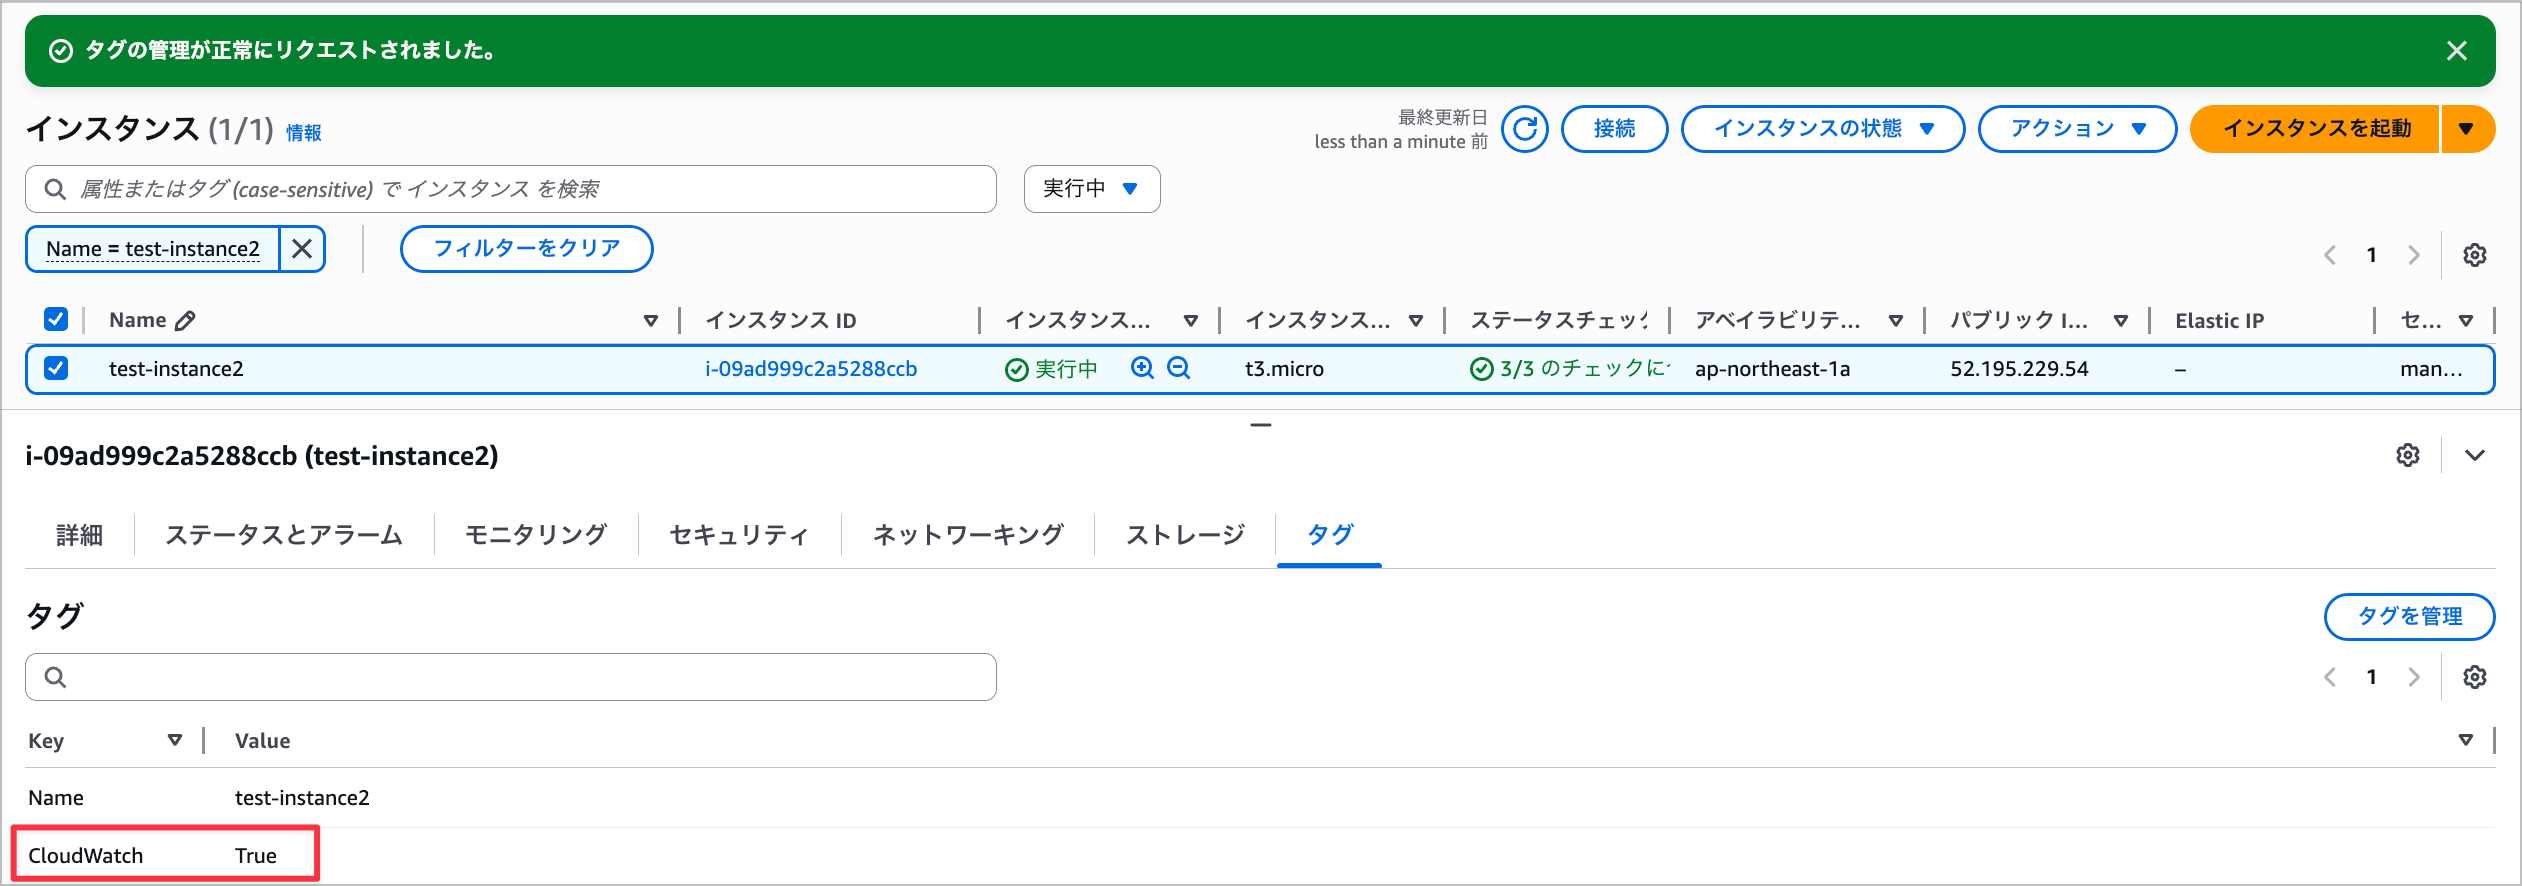Screen dimensions: 2522x886
Task: Uncheck the test-instance2 row checkbox
Action: point(56,368)
